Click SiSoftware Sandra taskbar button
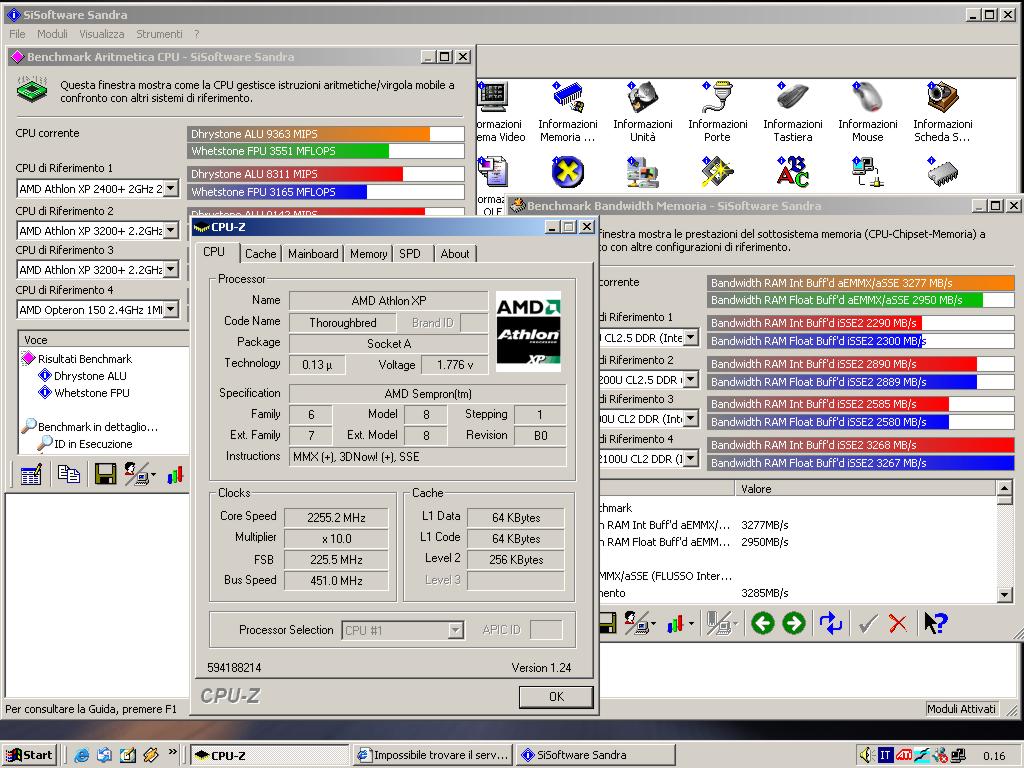 coord(596,755)
